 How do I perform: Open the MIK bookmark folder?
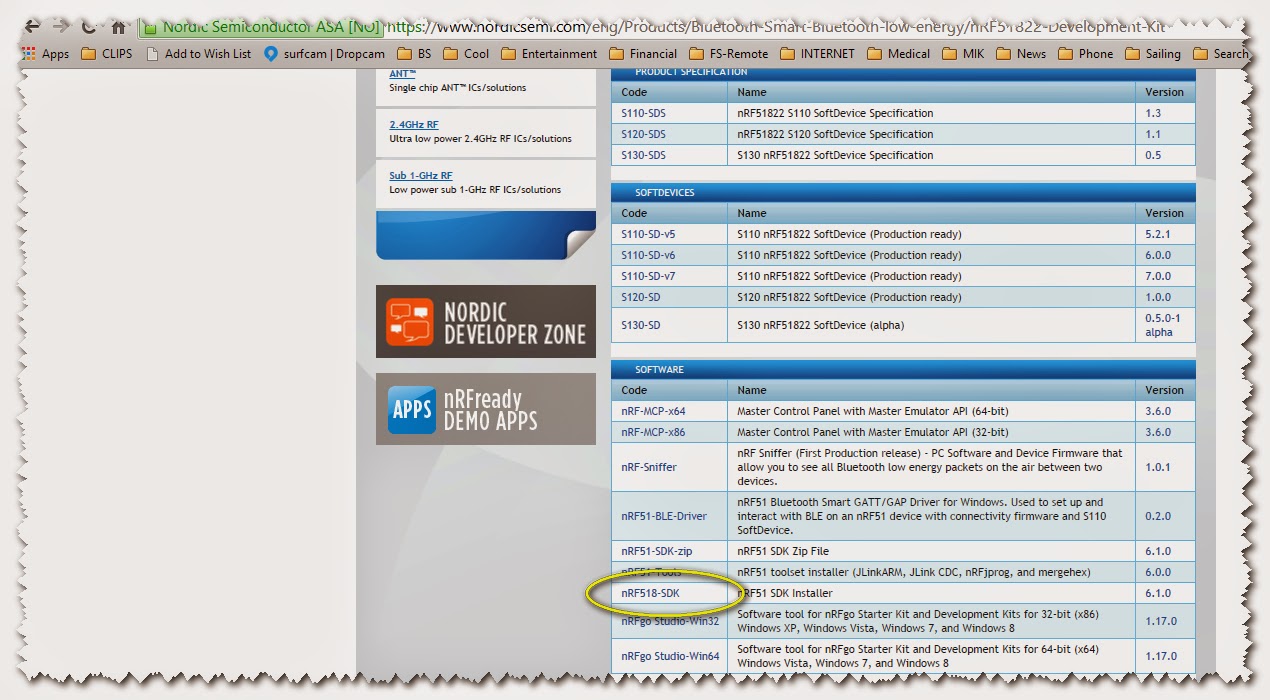point(962,54)
